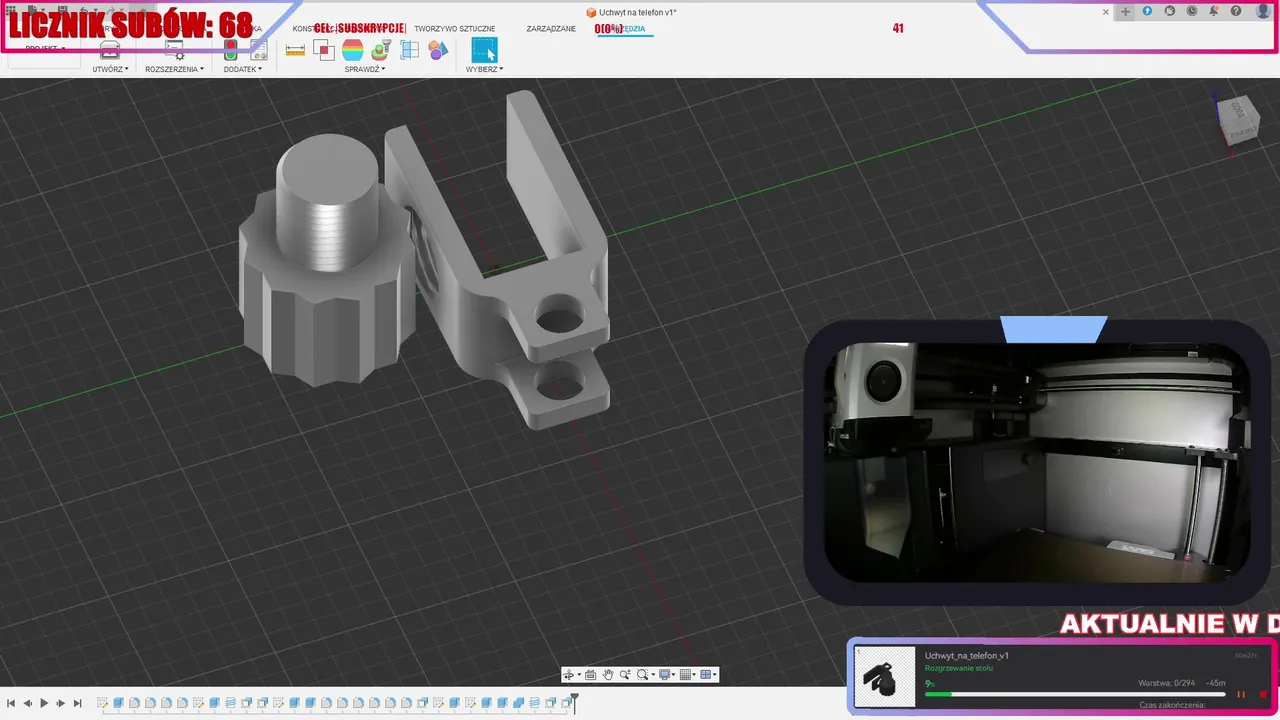Open Display Settings monitor icon
Viewport: 1280px width, 720px height.
664,675
